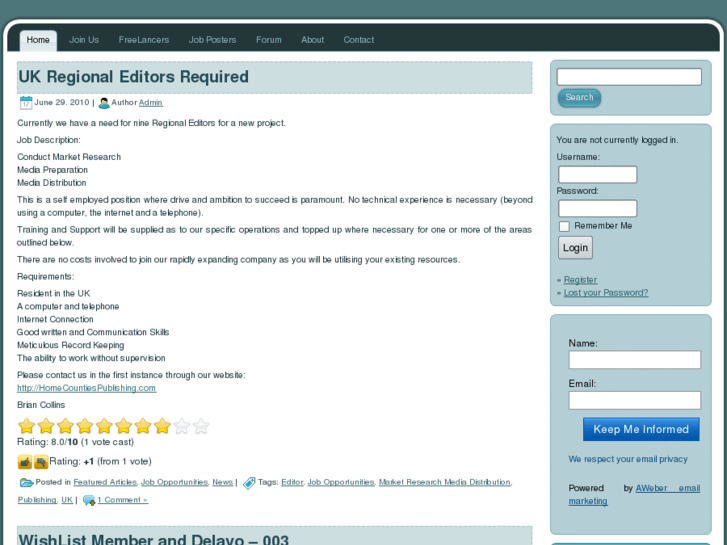Click the calendar icon beside June 29, 2010
The height and width of the screenshot is (545, 727).
(26, 103)
